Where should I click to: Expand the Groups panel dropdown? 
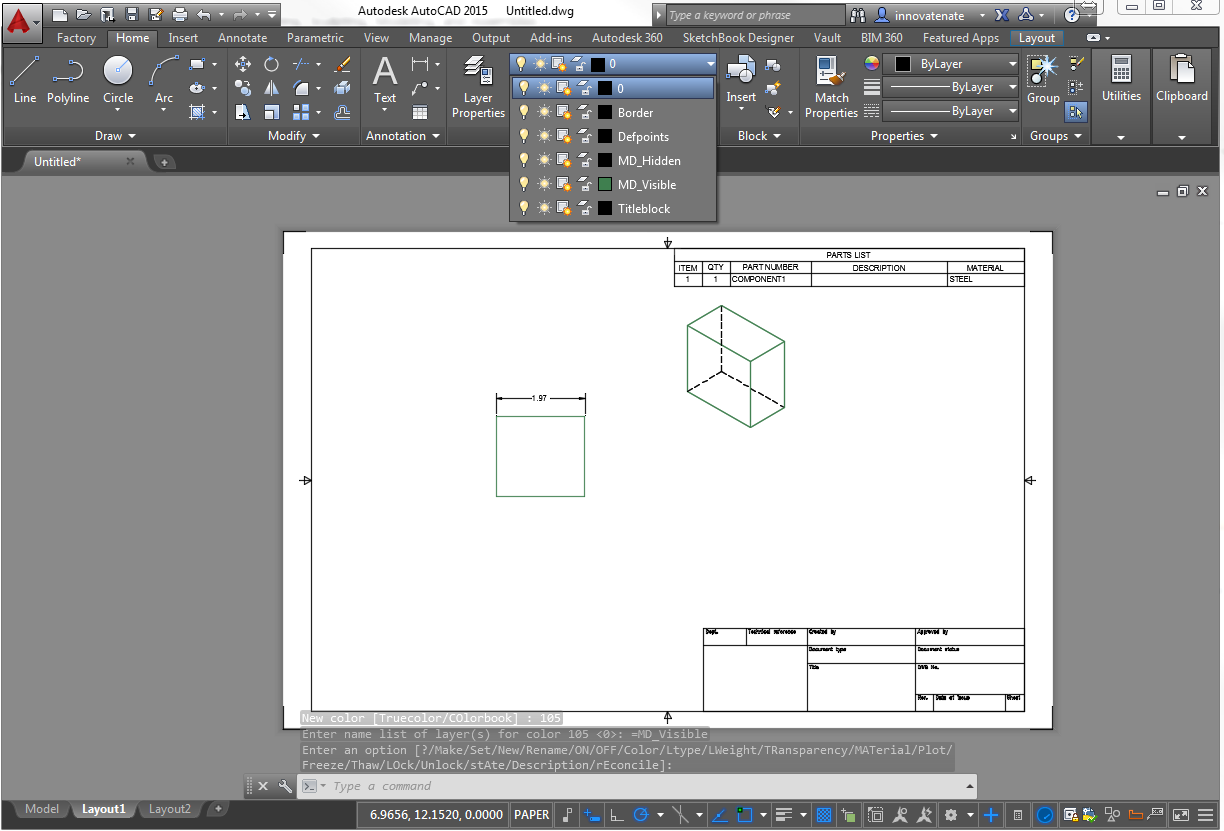pos(1056,136)
